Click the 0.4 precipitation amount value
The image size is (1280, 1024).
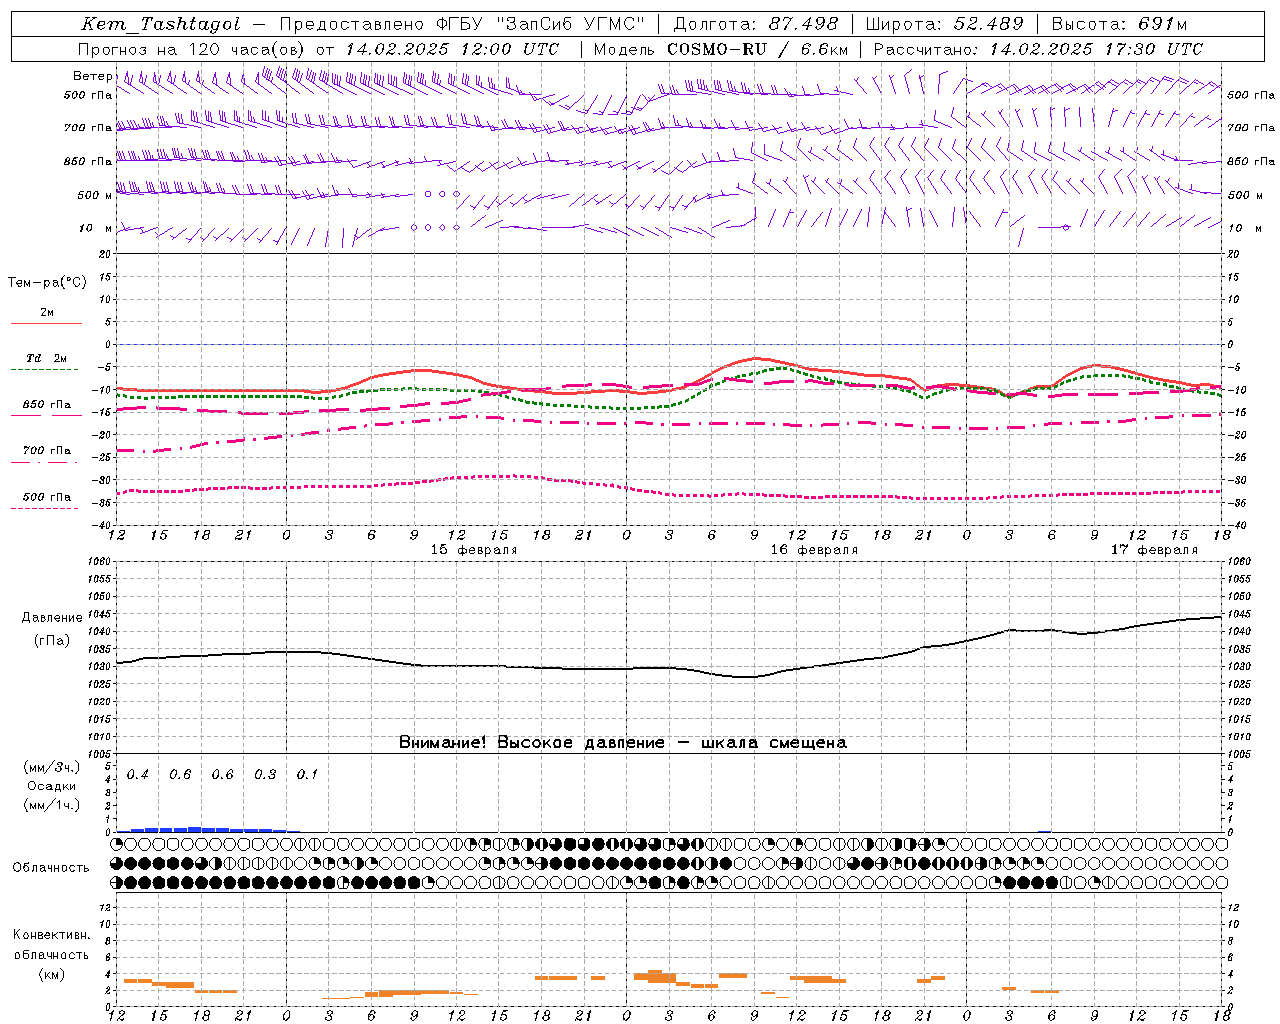click(x=138, y=775)
